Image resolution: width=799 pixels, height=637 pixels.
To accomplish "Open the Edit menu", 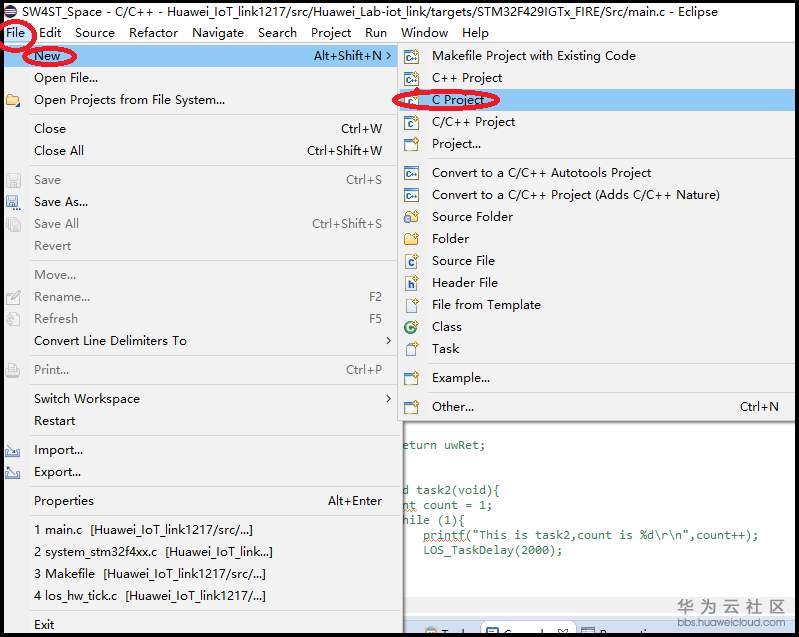I will [x=50, y=33].
